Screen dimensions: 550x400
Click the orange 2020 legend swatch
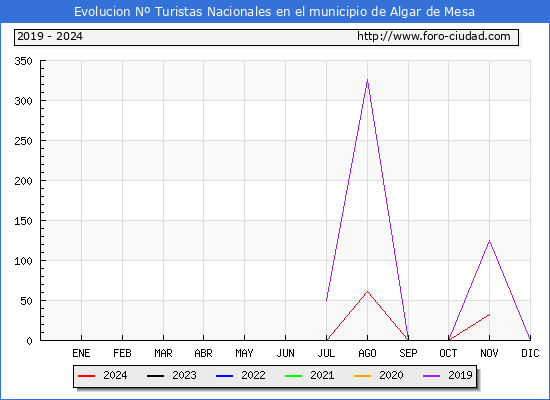[362, 376]
